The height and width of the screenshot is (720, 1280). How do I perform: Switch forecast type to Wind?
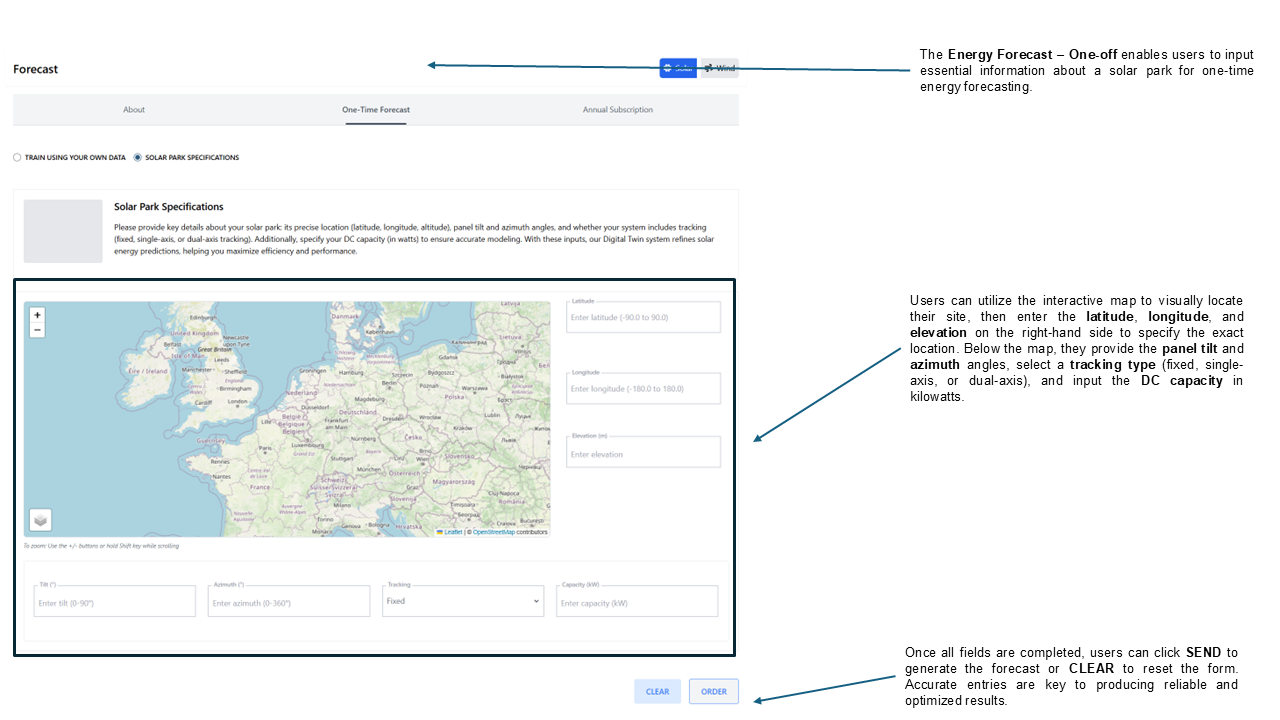pos(719,68)
